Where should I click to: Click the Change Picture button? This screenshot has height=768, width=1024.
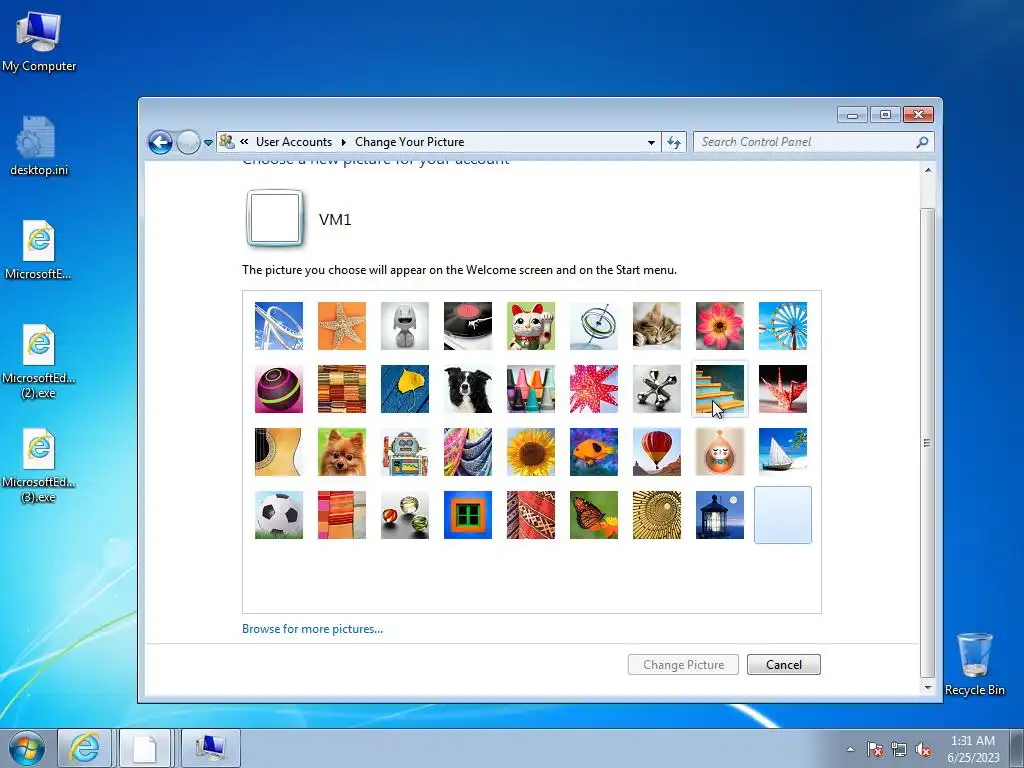click(x=683, y=665)
